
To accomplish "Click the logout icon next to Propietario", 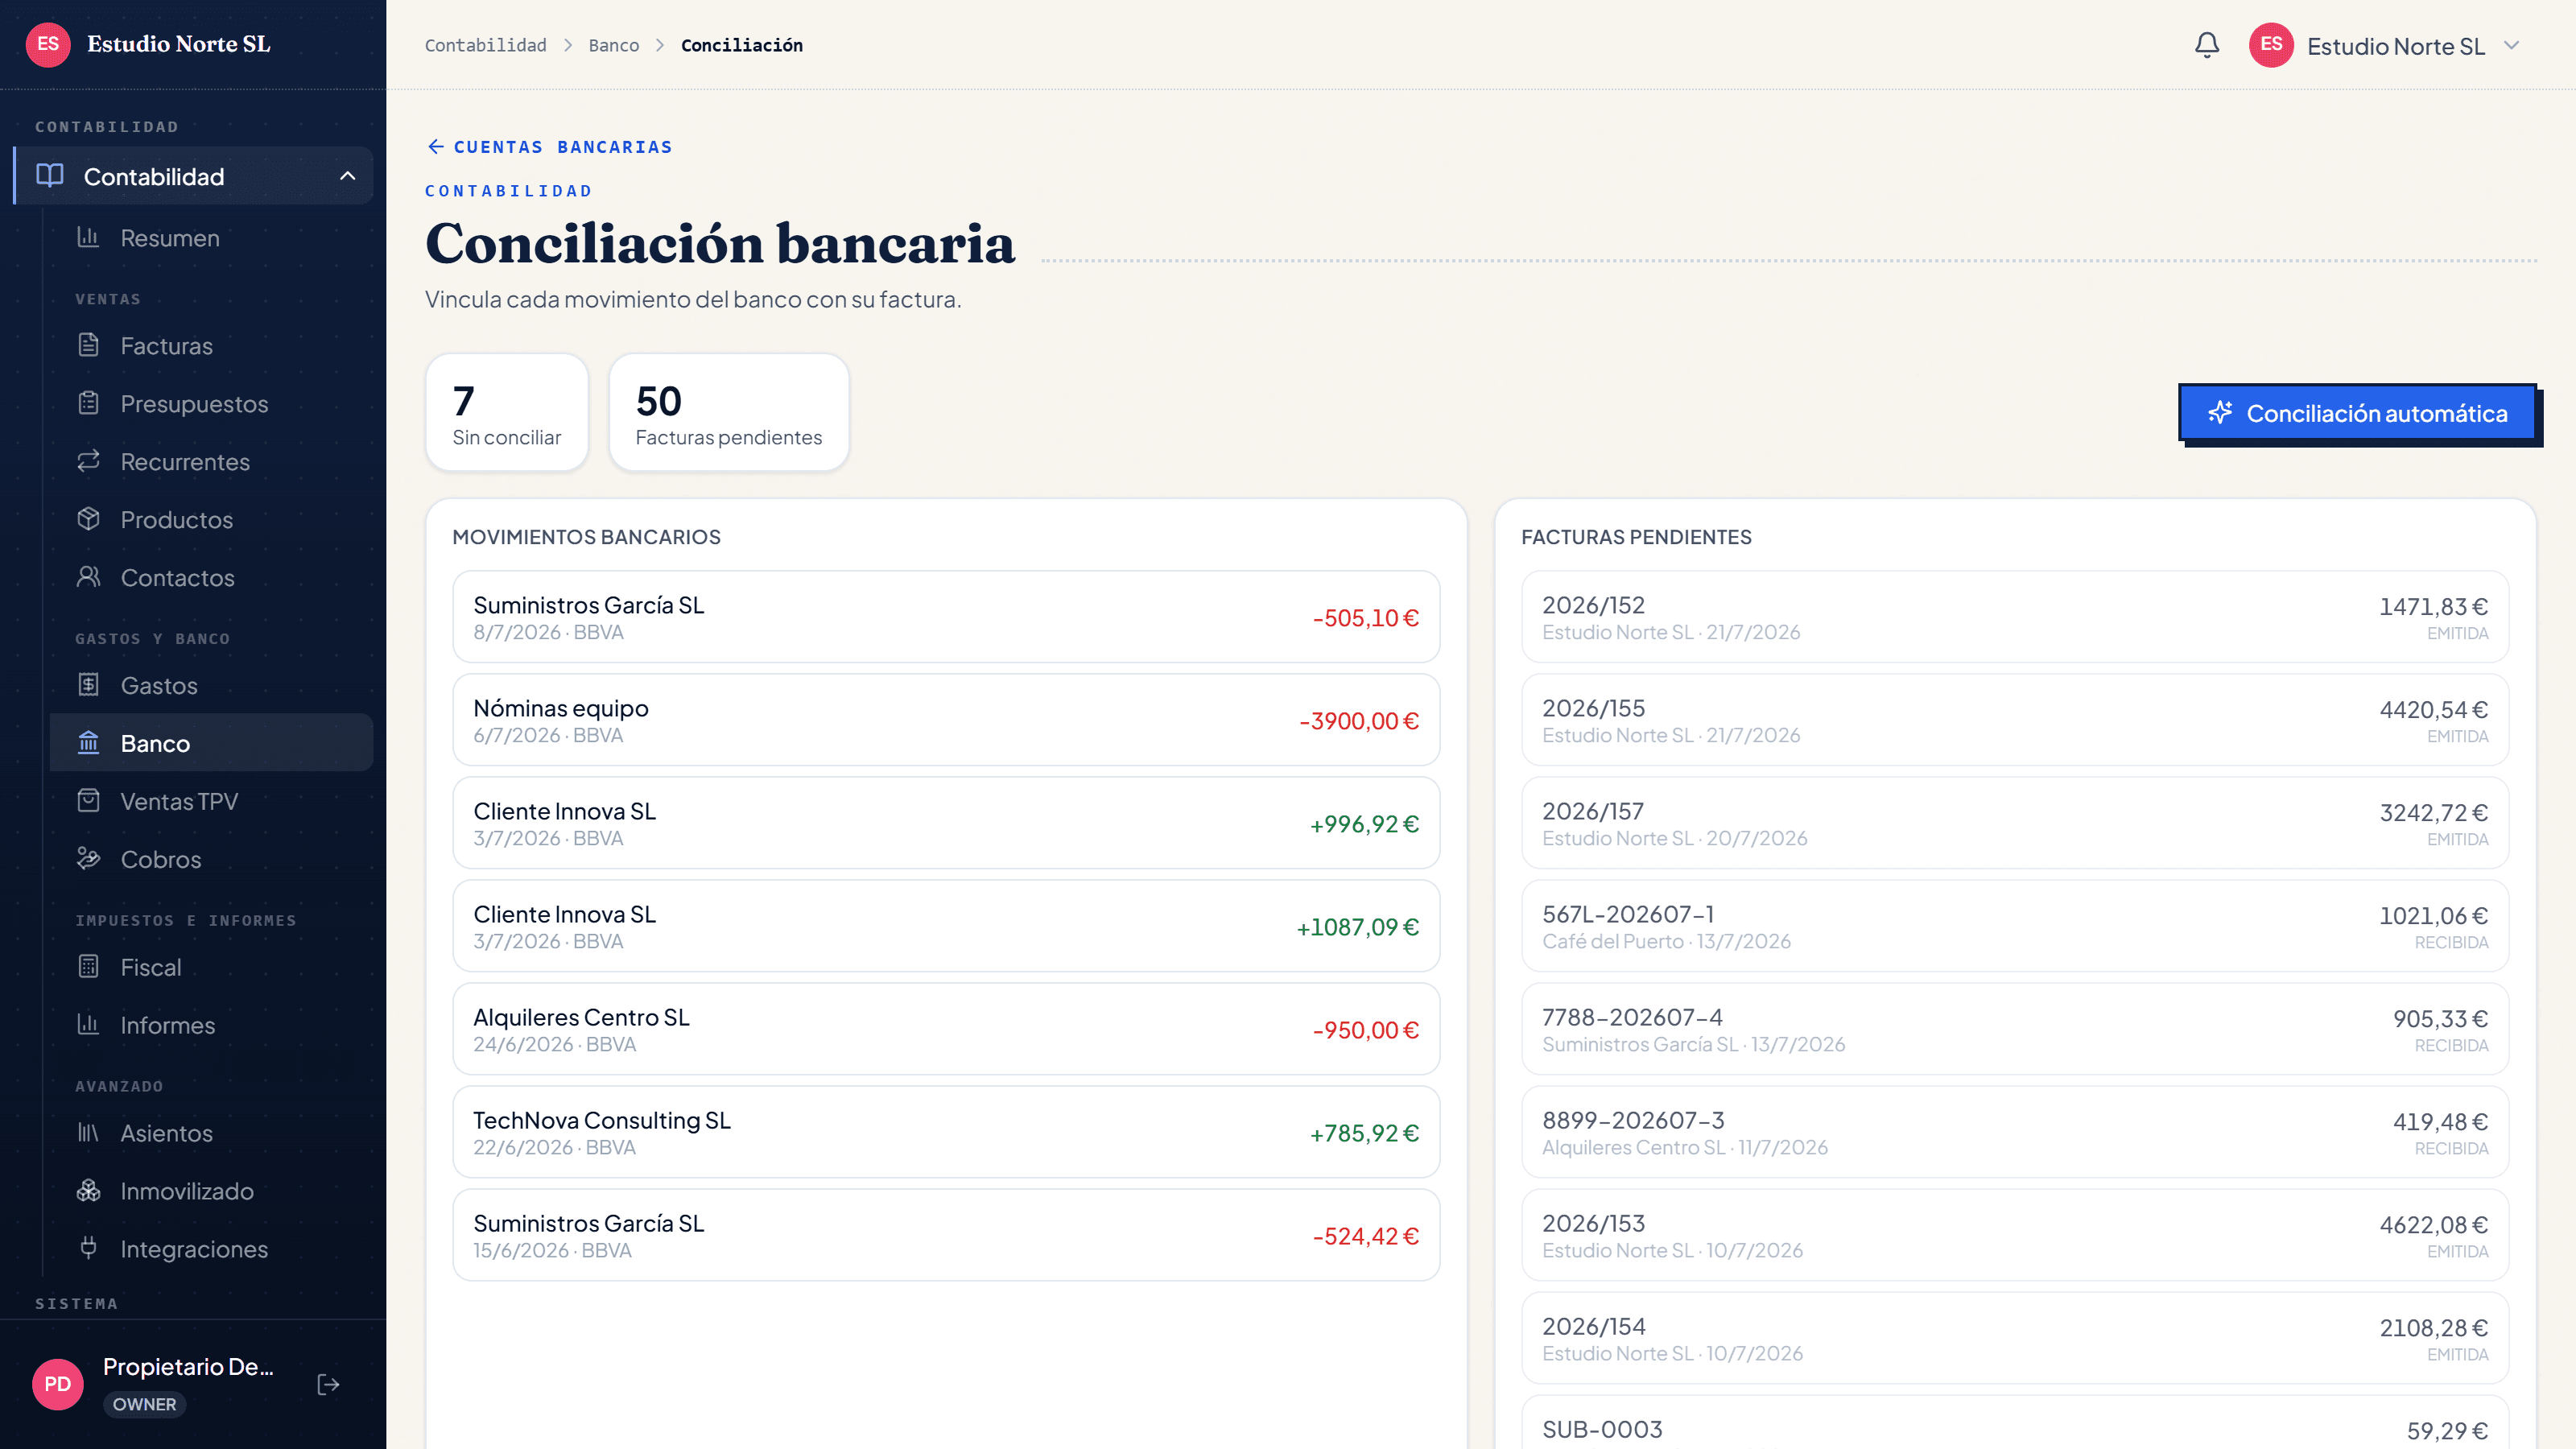I will [x=328, y=1384].
